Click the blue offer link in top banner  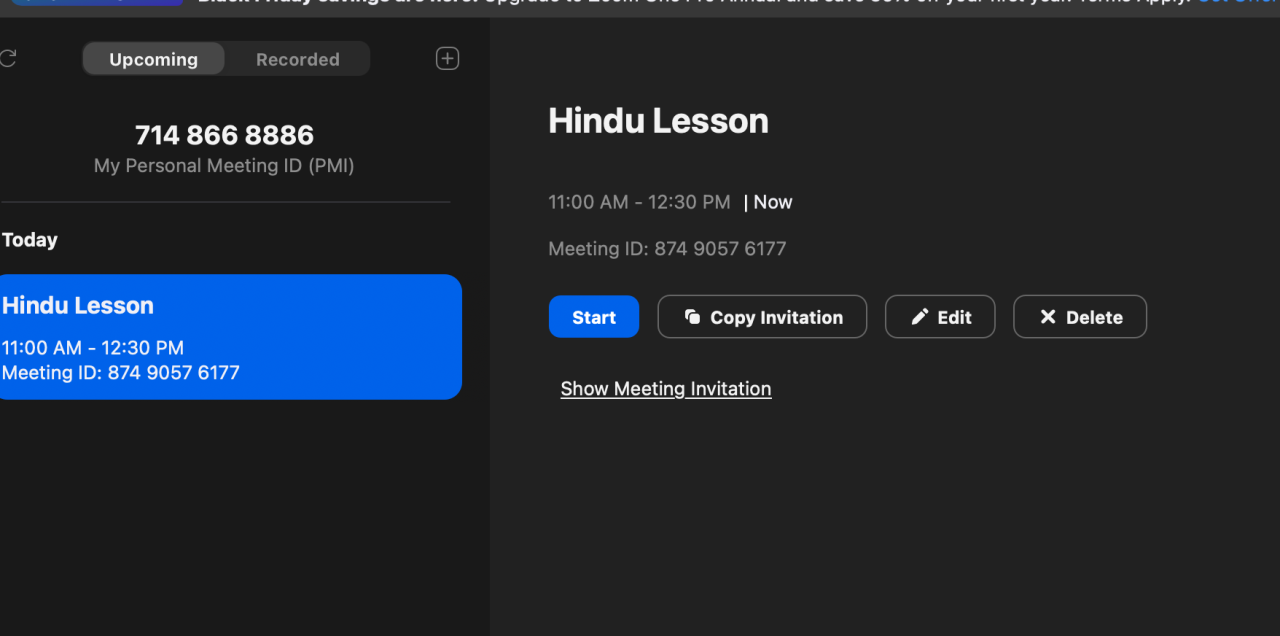tap(1238, 3)
